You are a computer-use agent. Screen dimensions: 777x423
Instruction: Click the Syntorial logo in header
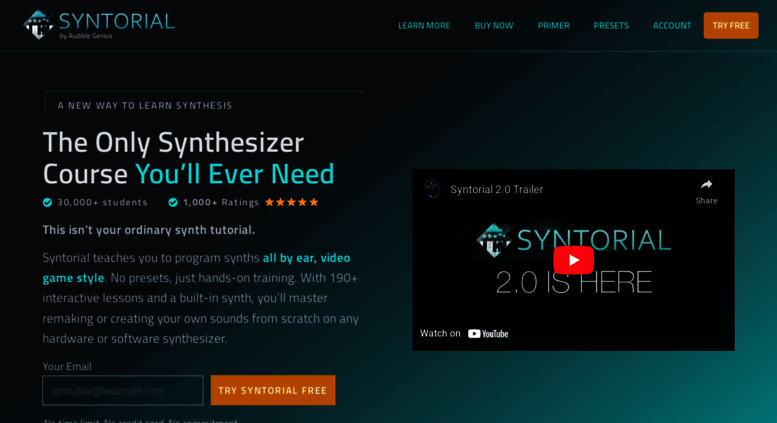tap(99, 25)
